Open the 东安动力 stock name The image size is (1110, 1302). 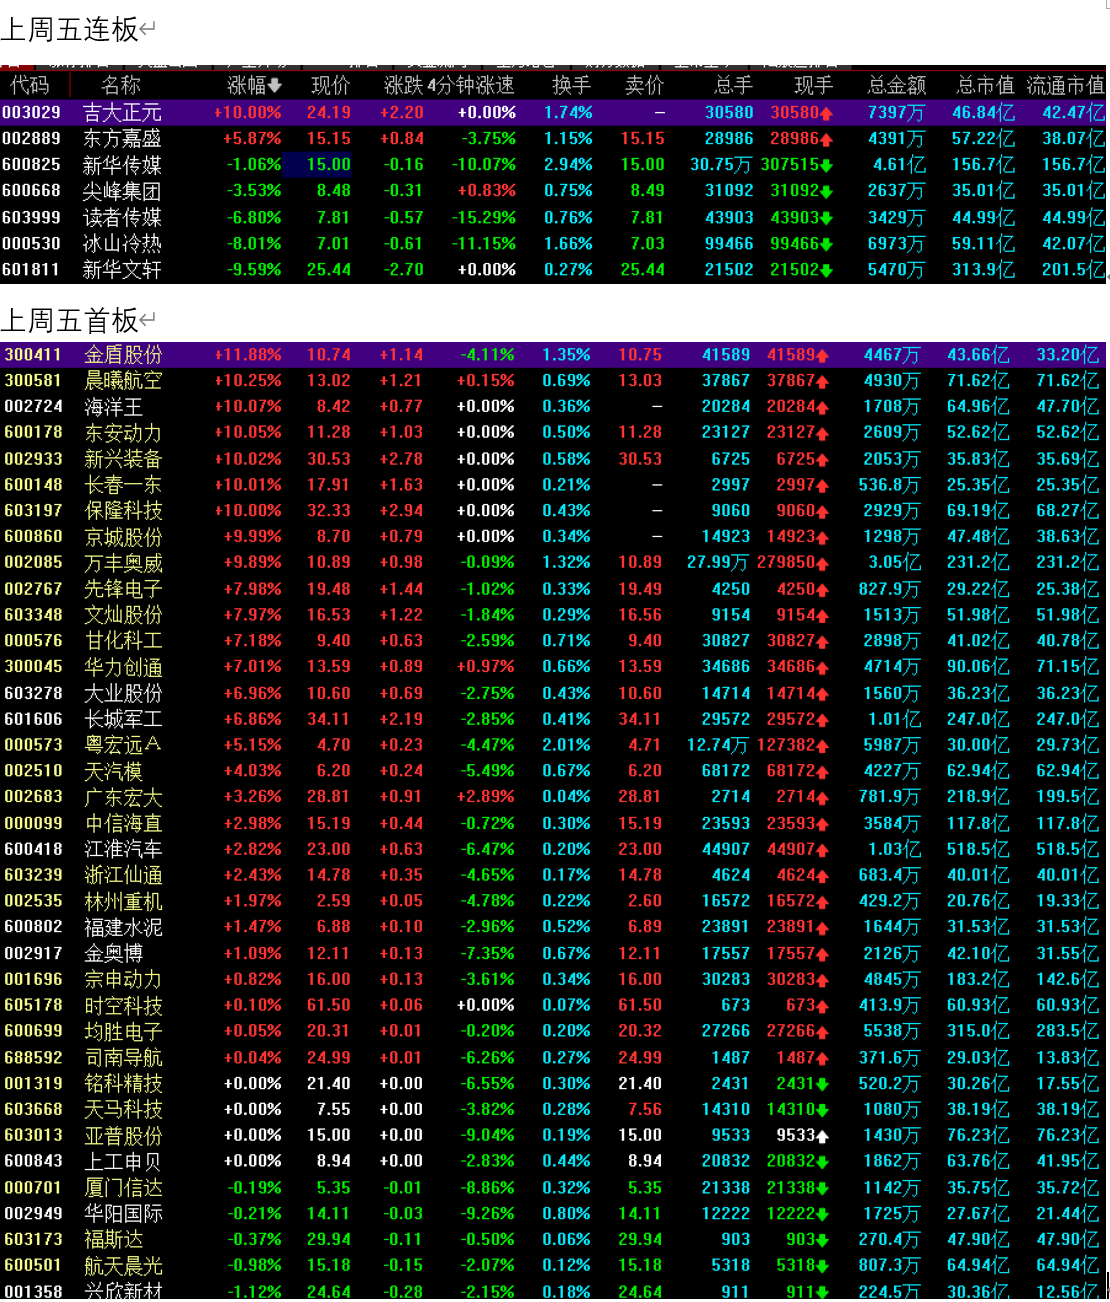click(x=123, y=432)
